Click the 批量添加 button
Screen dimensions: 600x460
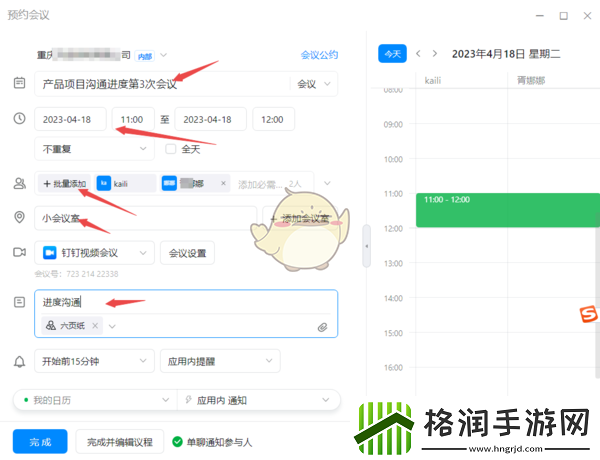64,183
